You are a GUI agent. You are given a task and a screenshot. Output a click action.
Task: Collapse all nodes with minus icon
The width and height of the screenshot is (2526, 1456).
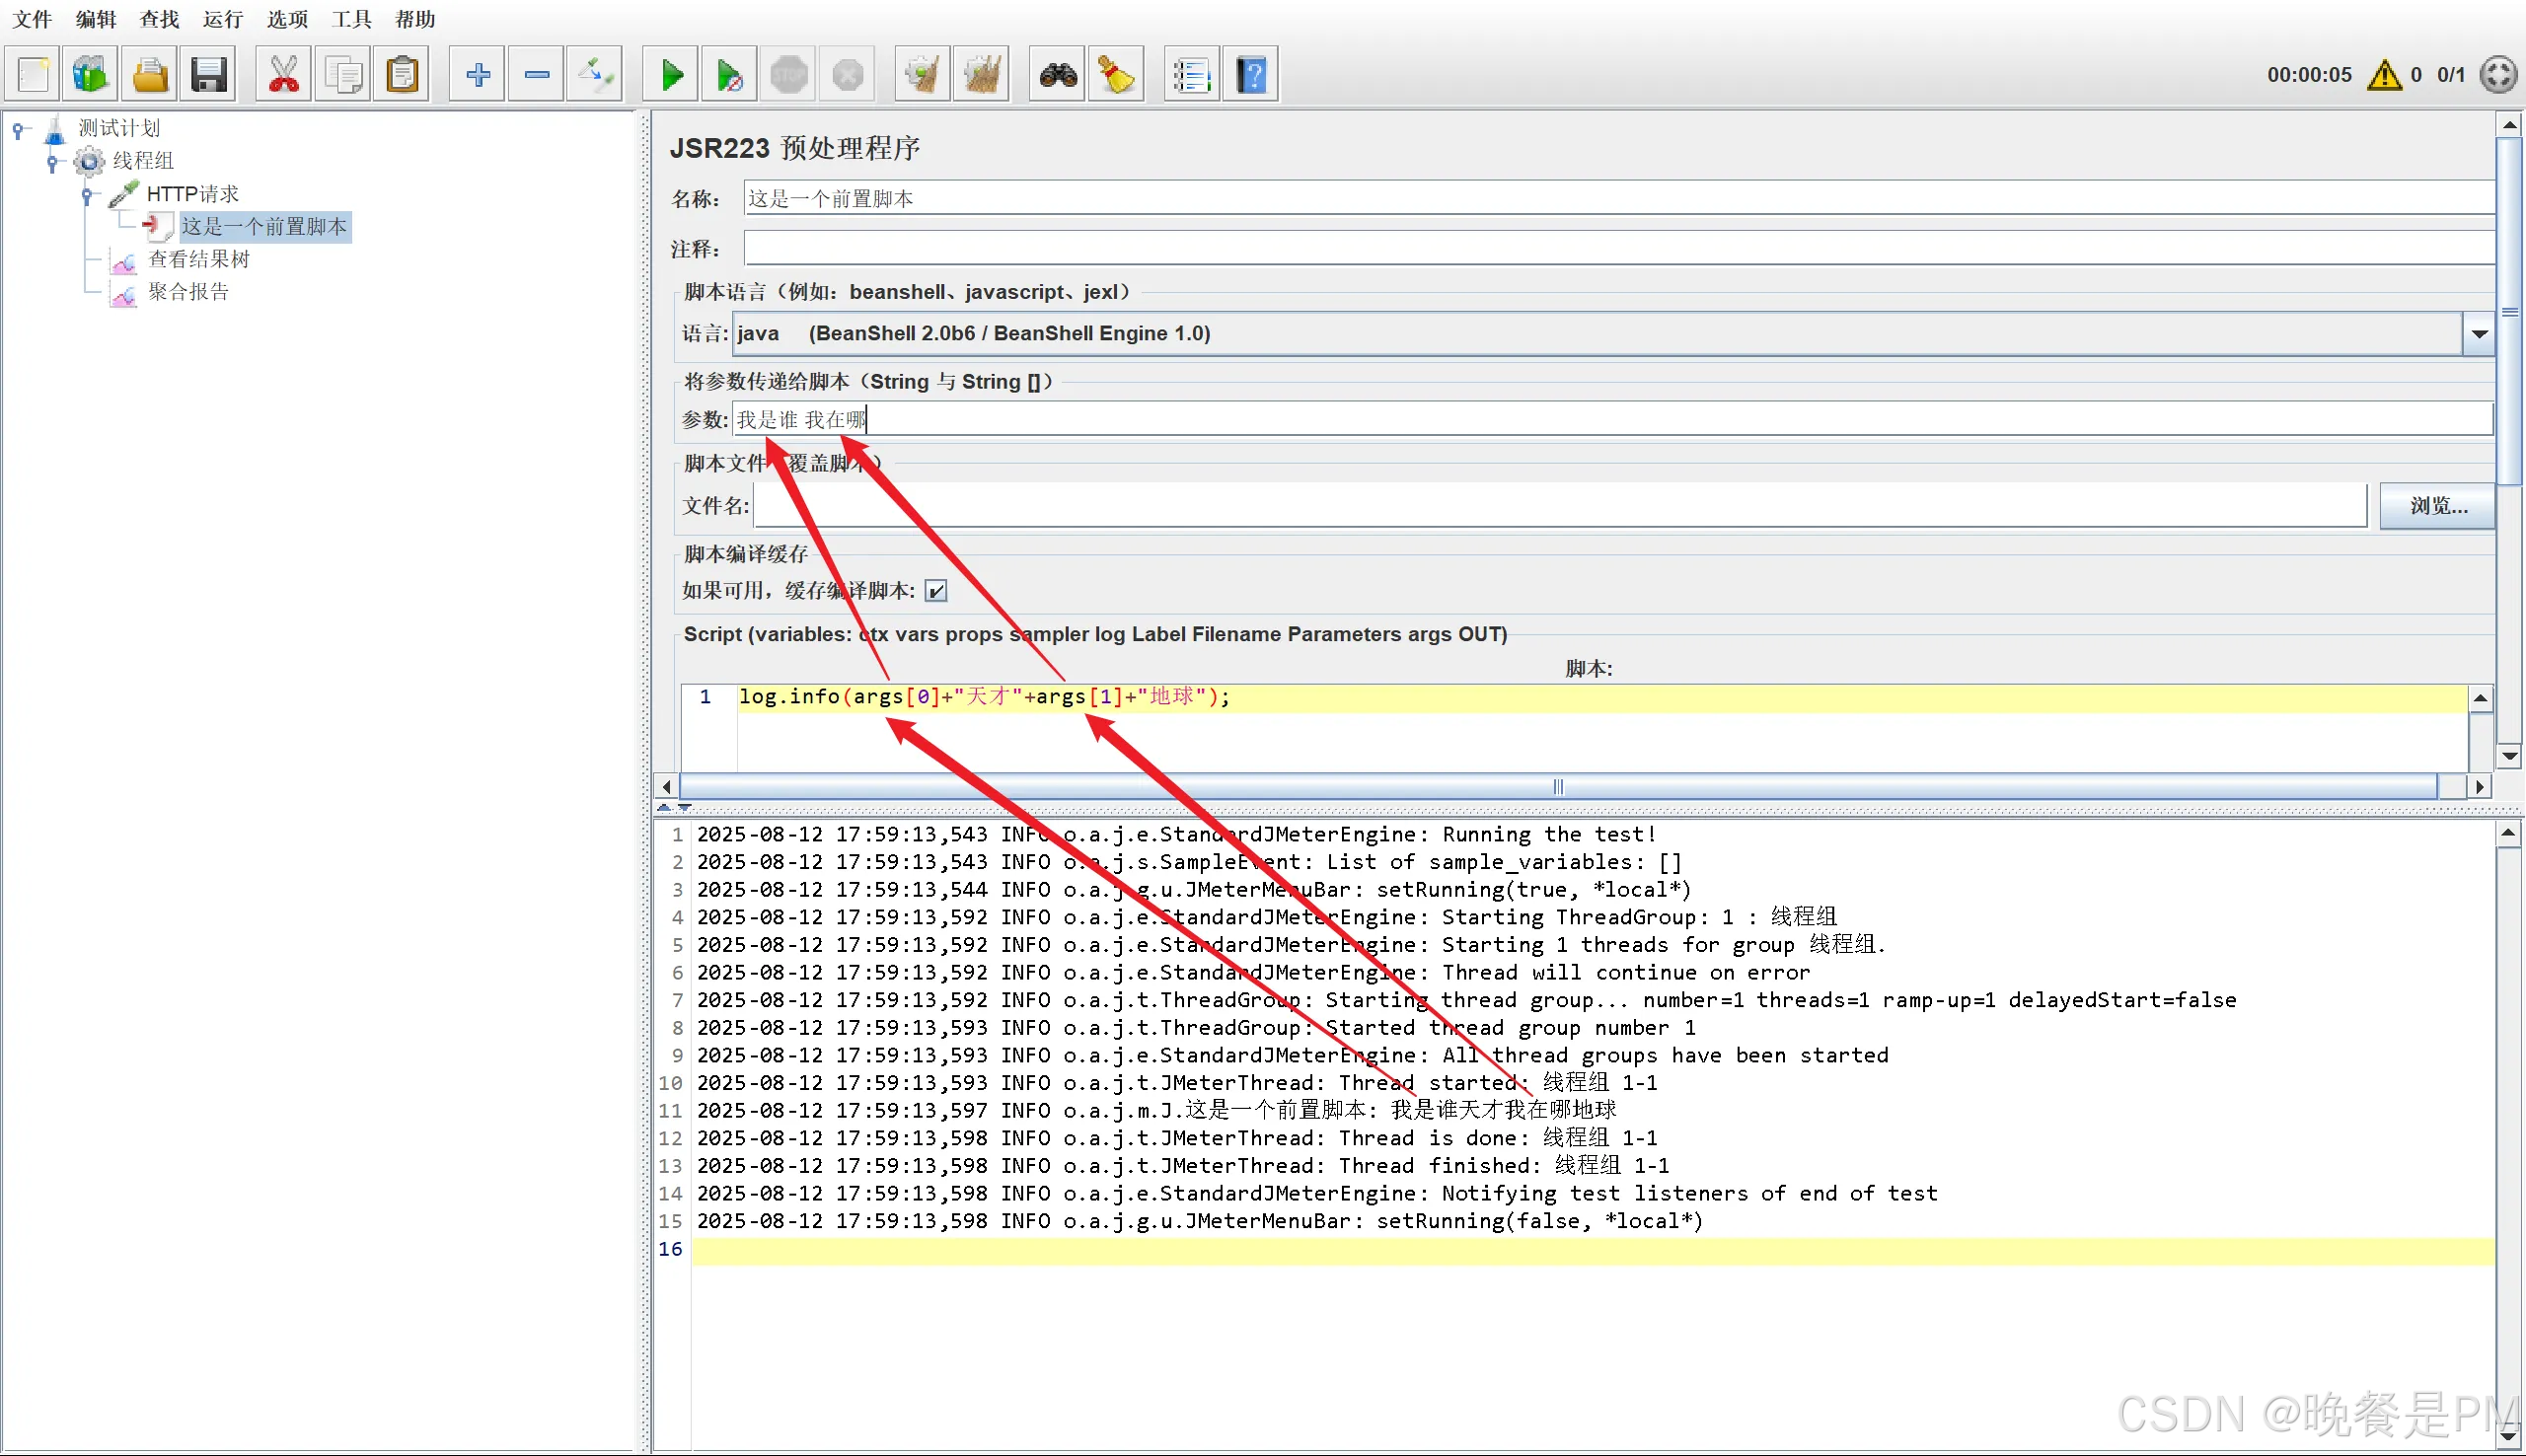[537, 75]
